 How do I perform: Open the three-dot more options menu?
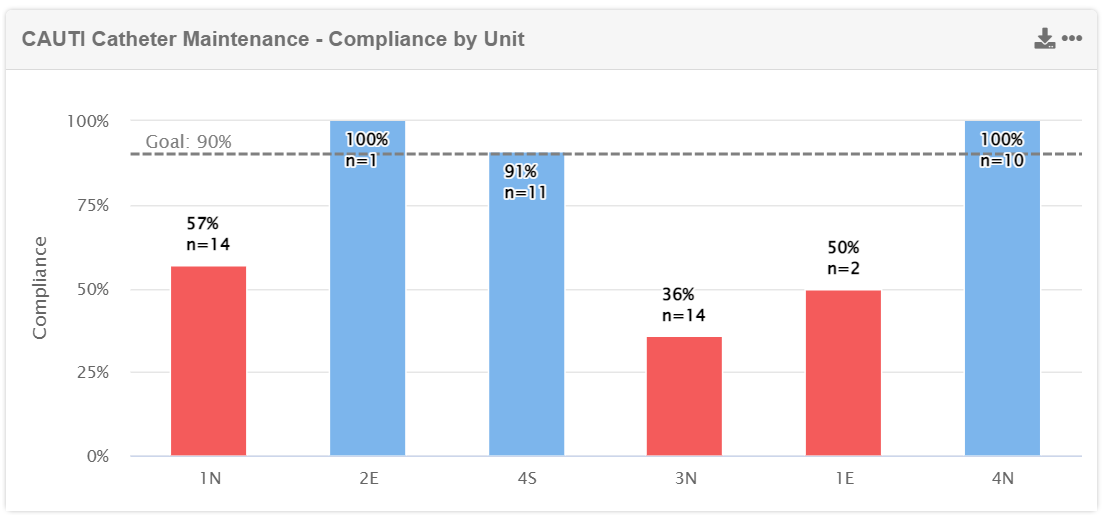click(1072, 39)
